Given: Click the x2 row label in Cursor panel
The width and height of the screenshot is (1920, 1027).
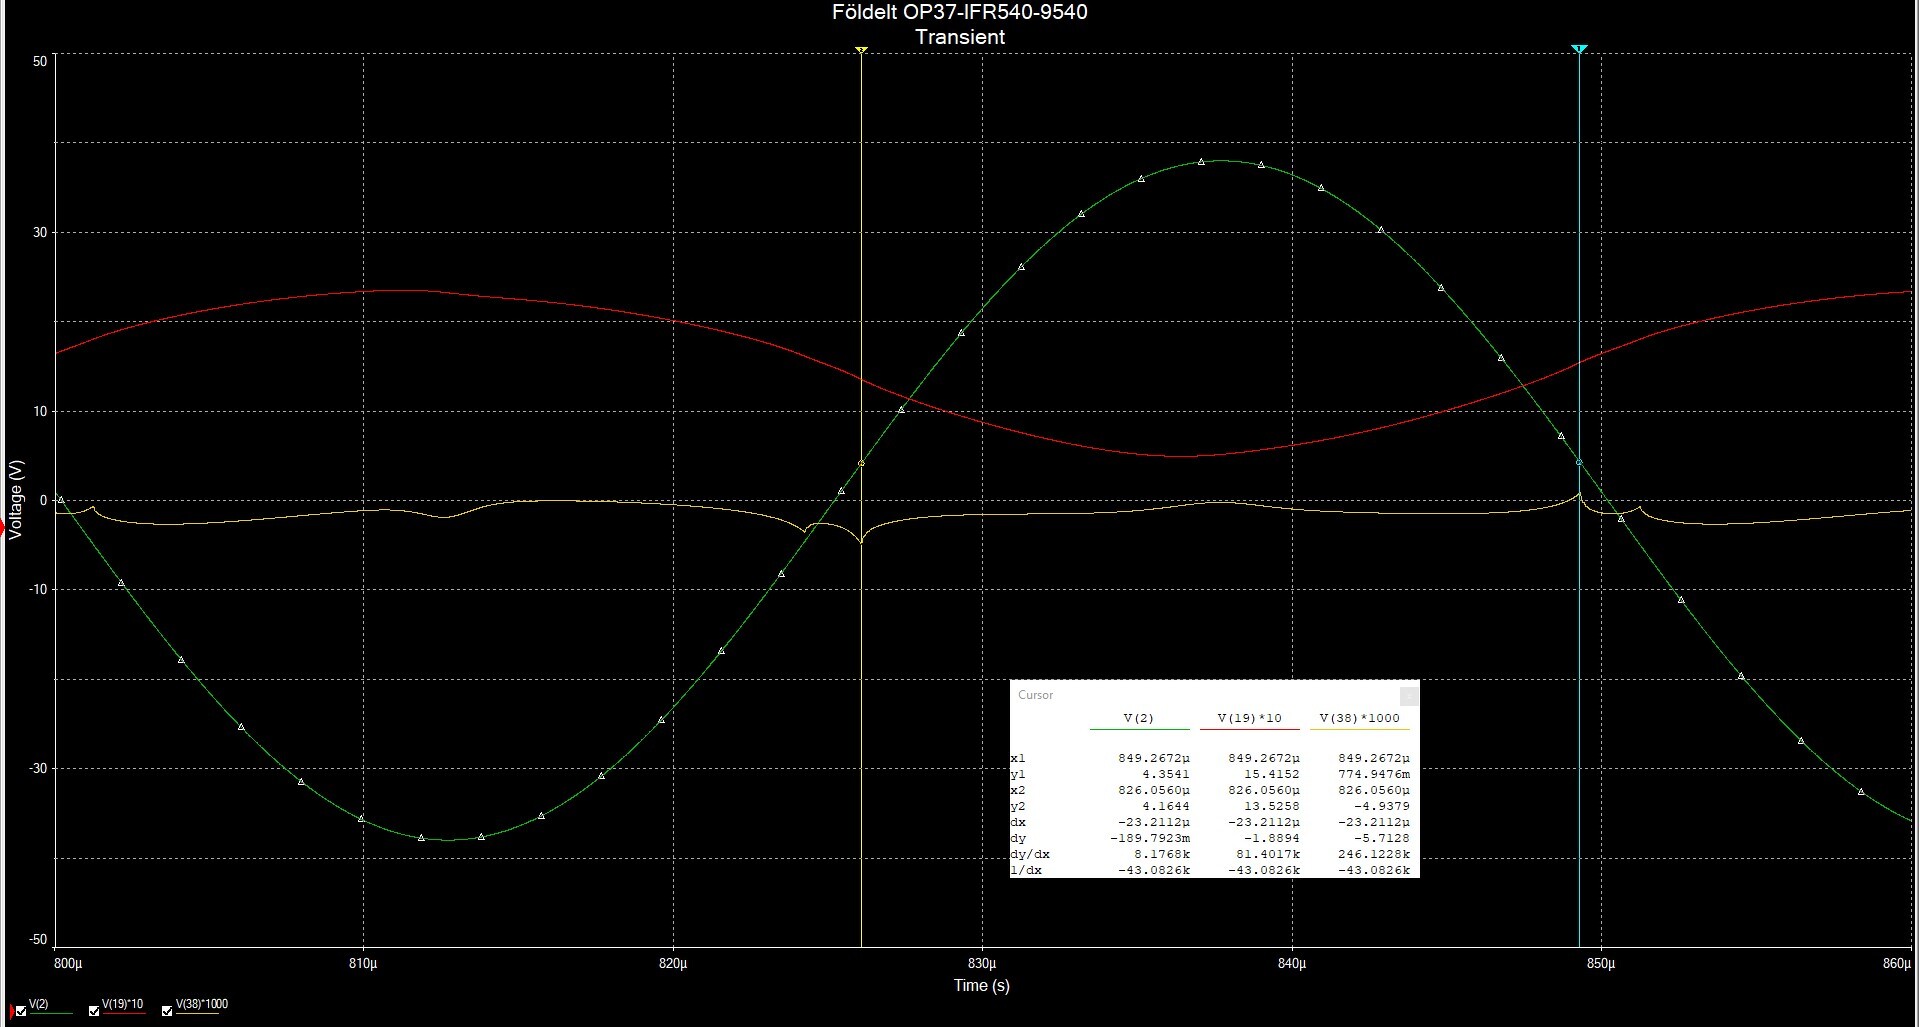Looking at the screenshot, I should point(1018,790).
